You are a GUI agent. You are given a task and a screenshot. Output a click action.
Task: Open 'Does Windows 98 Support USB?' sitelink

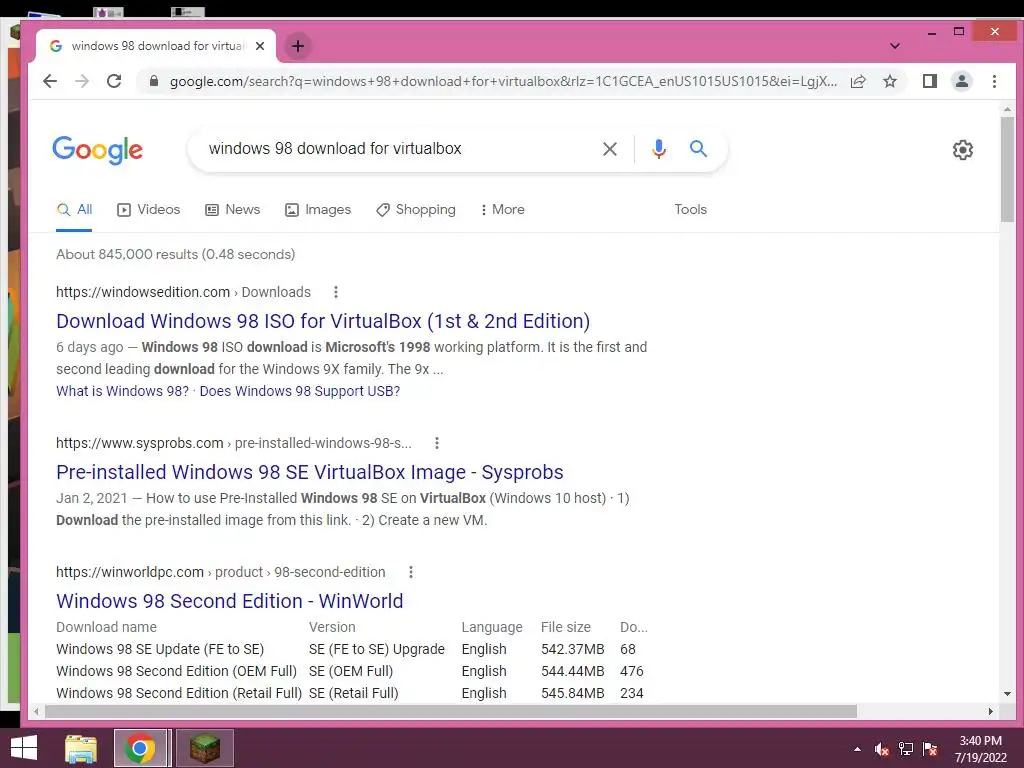pyautogui.click(x=300, y=391)
